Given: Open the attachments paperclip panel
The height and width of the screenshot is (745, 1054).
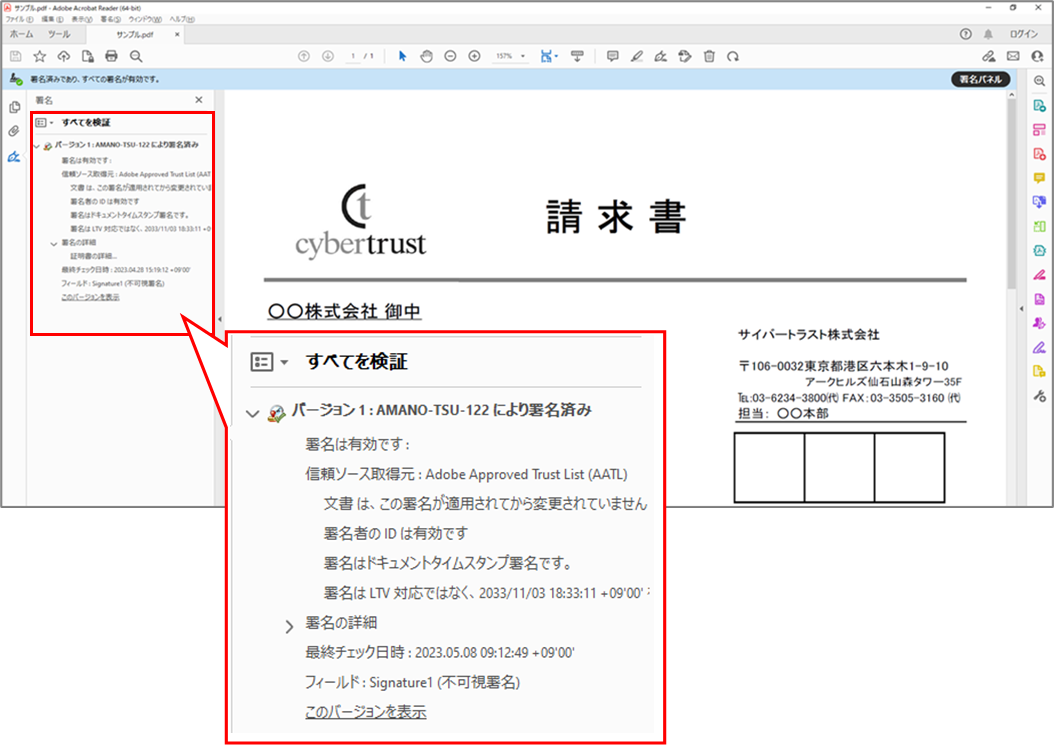Looking at the screenshot, I should click(14, 132).
